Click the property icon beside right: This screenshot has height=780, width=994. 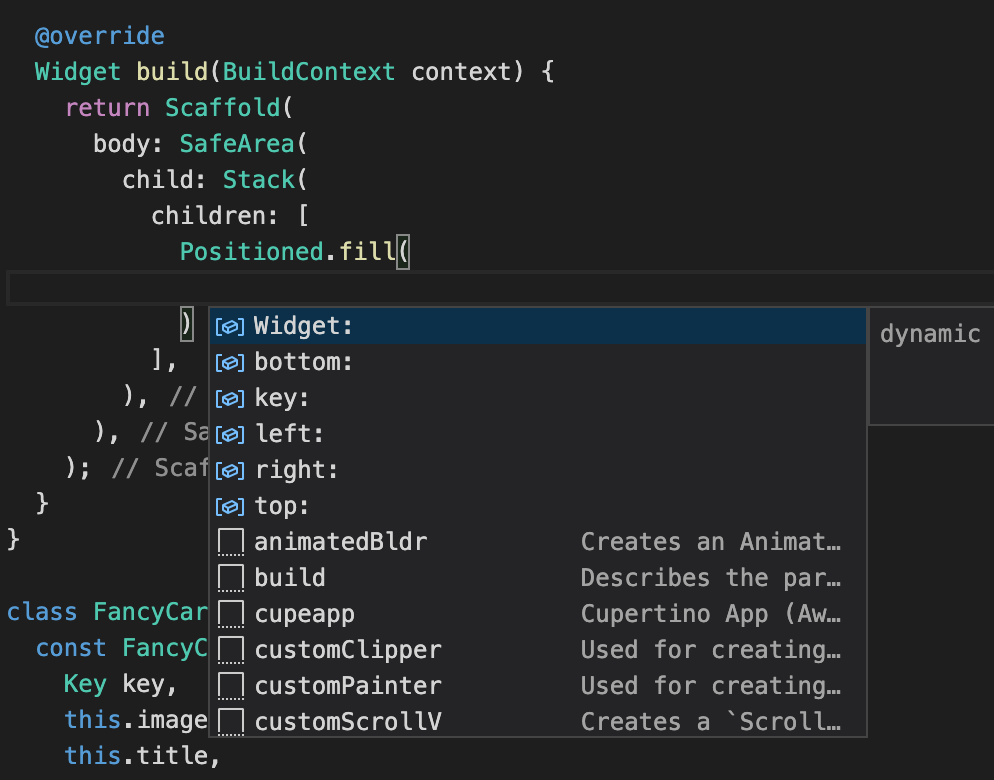tap(230, 469)
